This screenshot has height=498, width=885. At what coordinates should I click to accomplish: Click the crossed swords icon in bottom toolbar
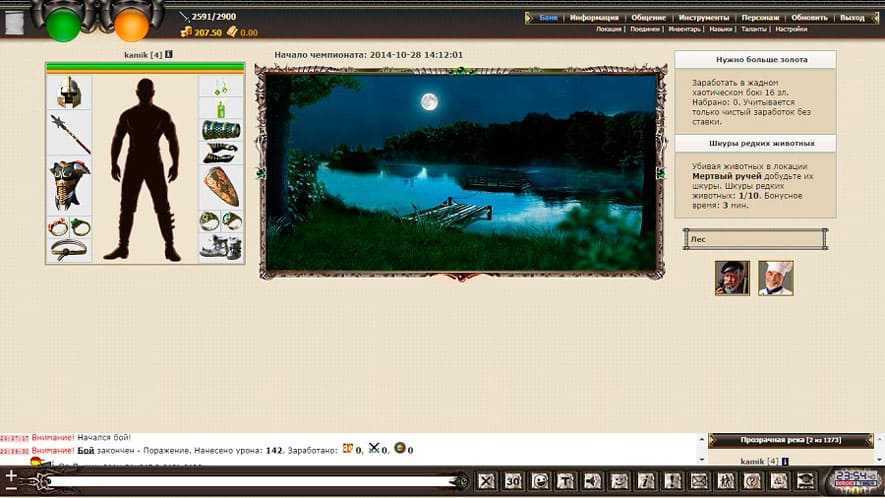[x=487, y=481]
